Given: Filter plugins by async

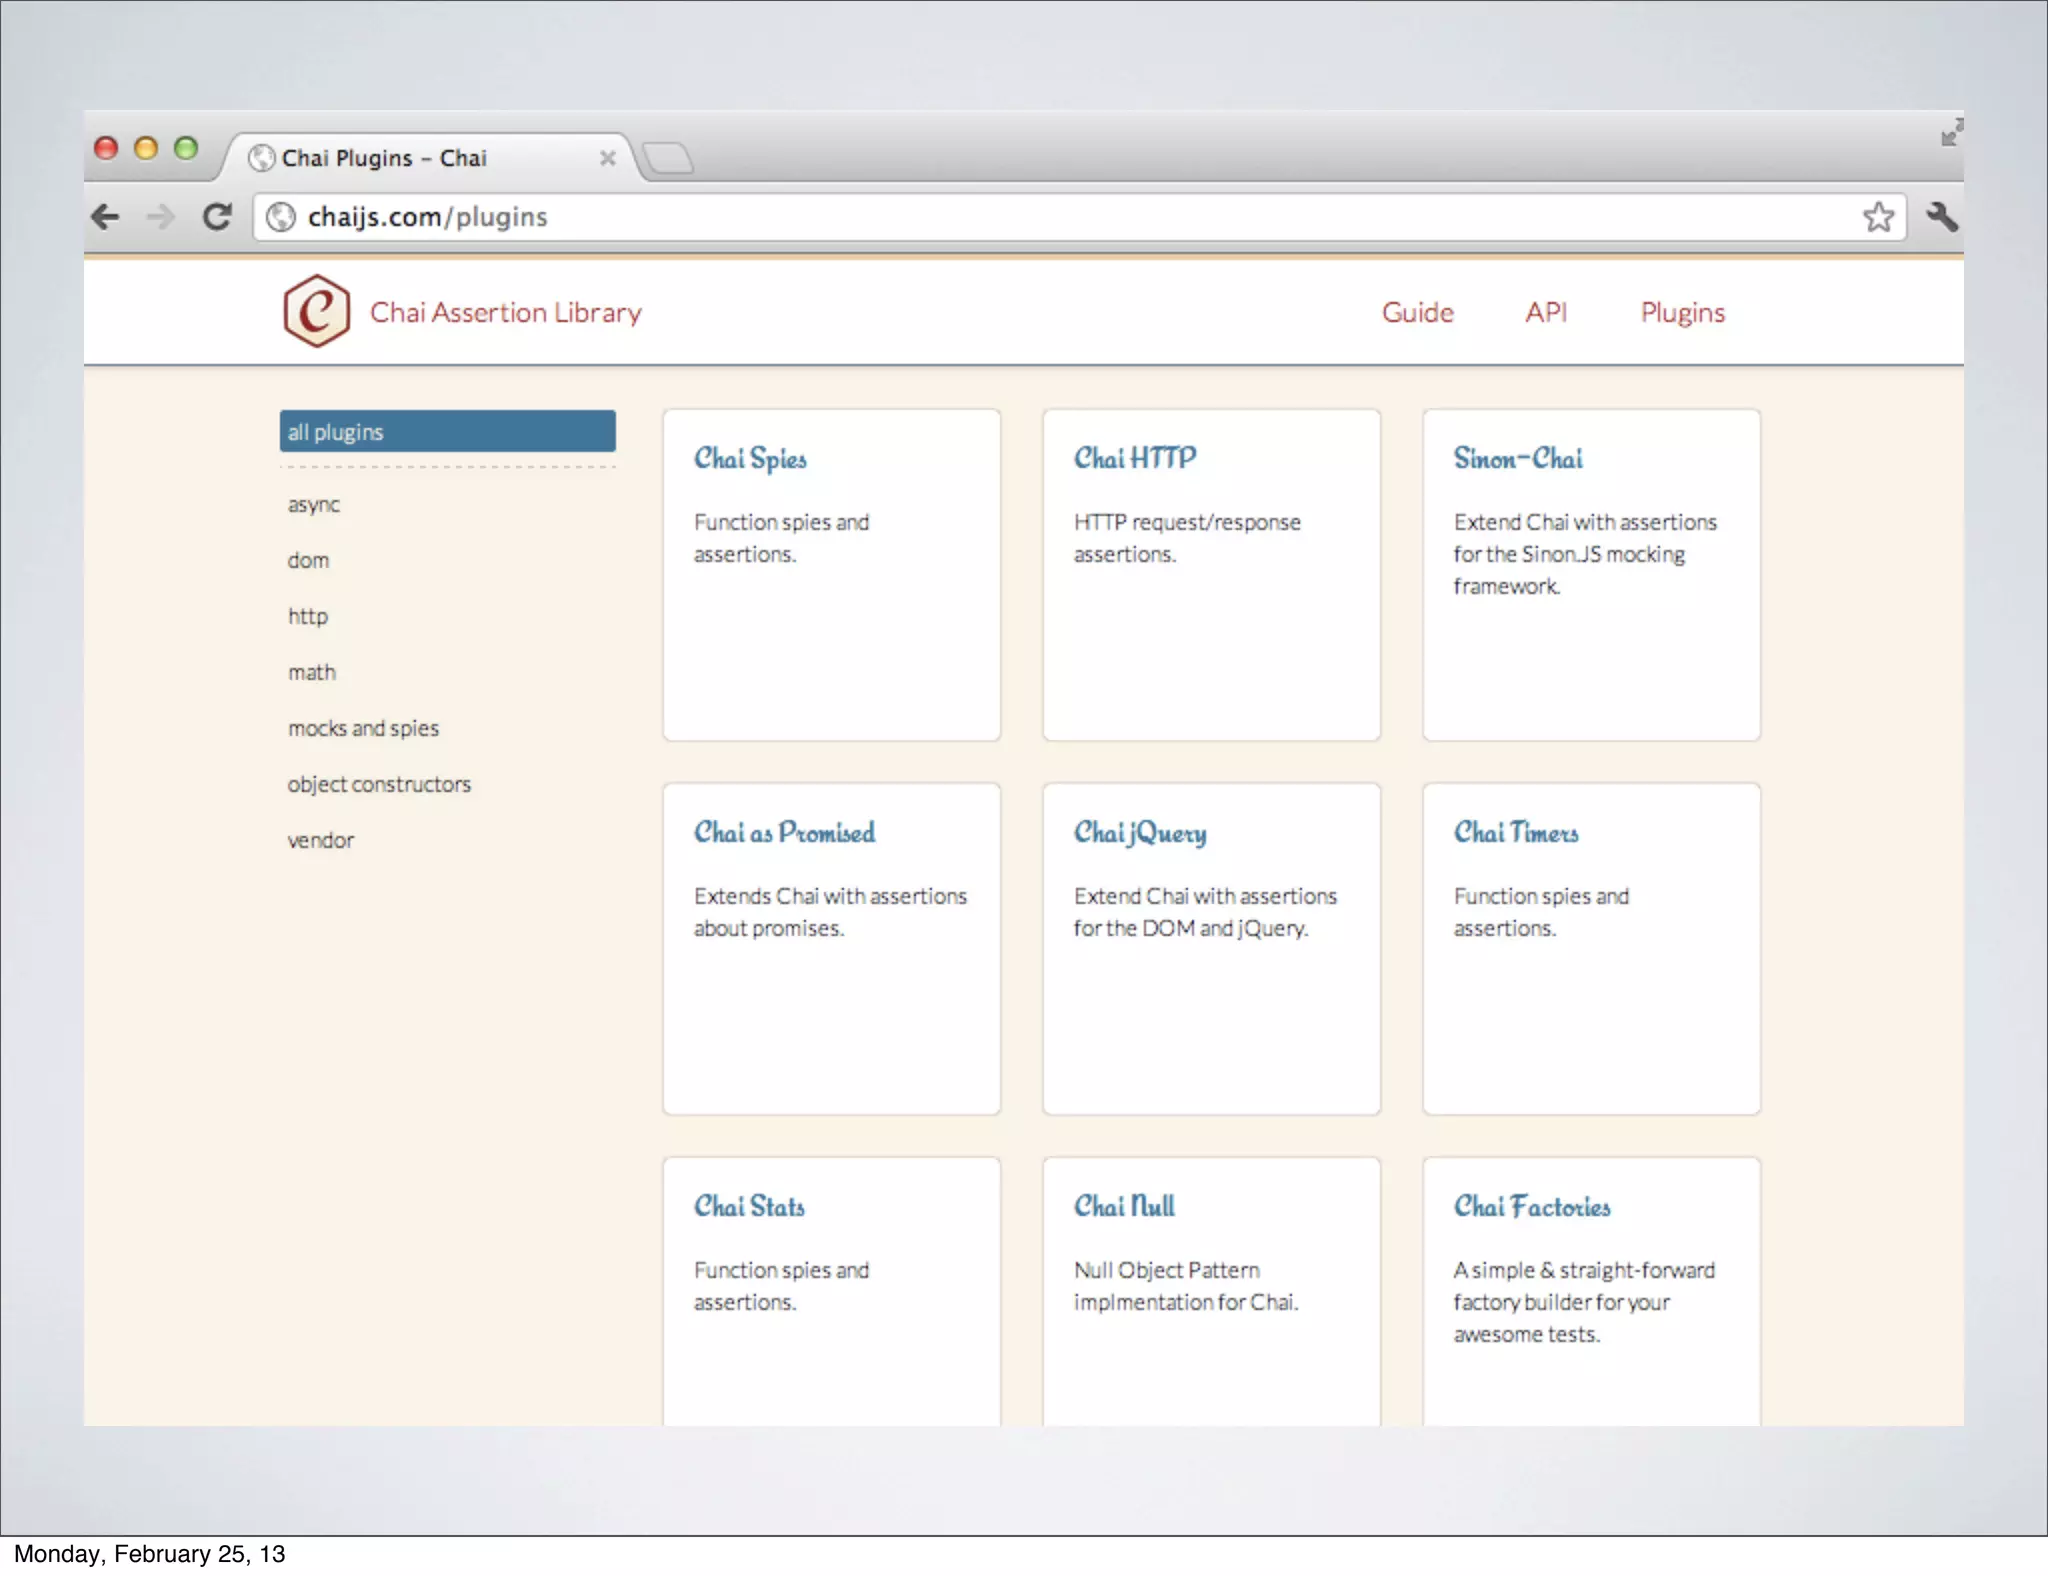Looking at the screenshot, I should coord(314,504).
